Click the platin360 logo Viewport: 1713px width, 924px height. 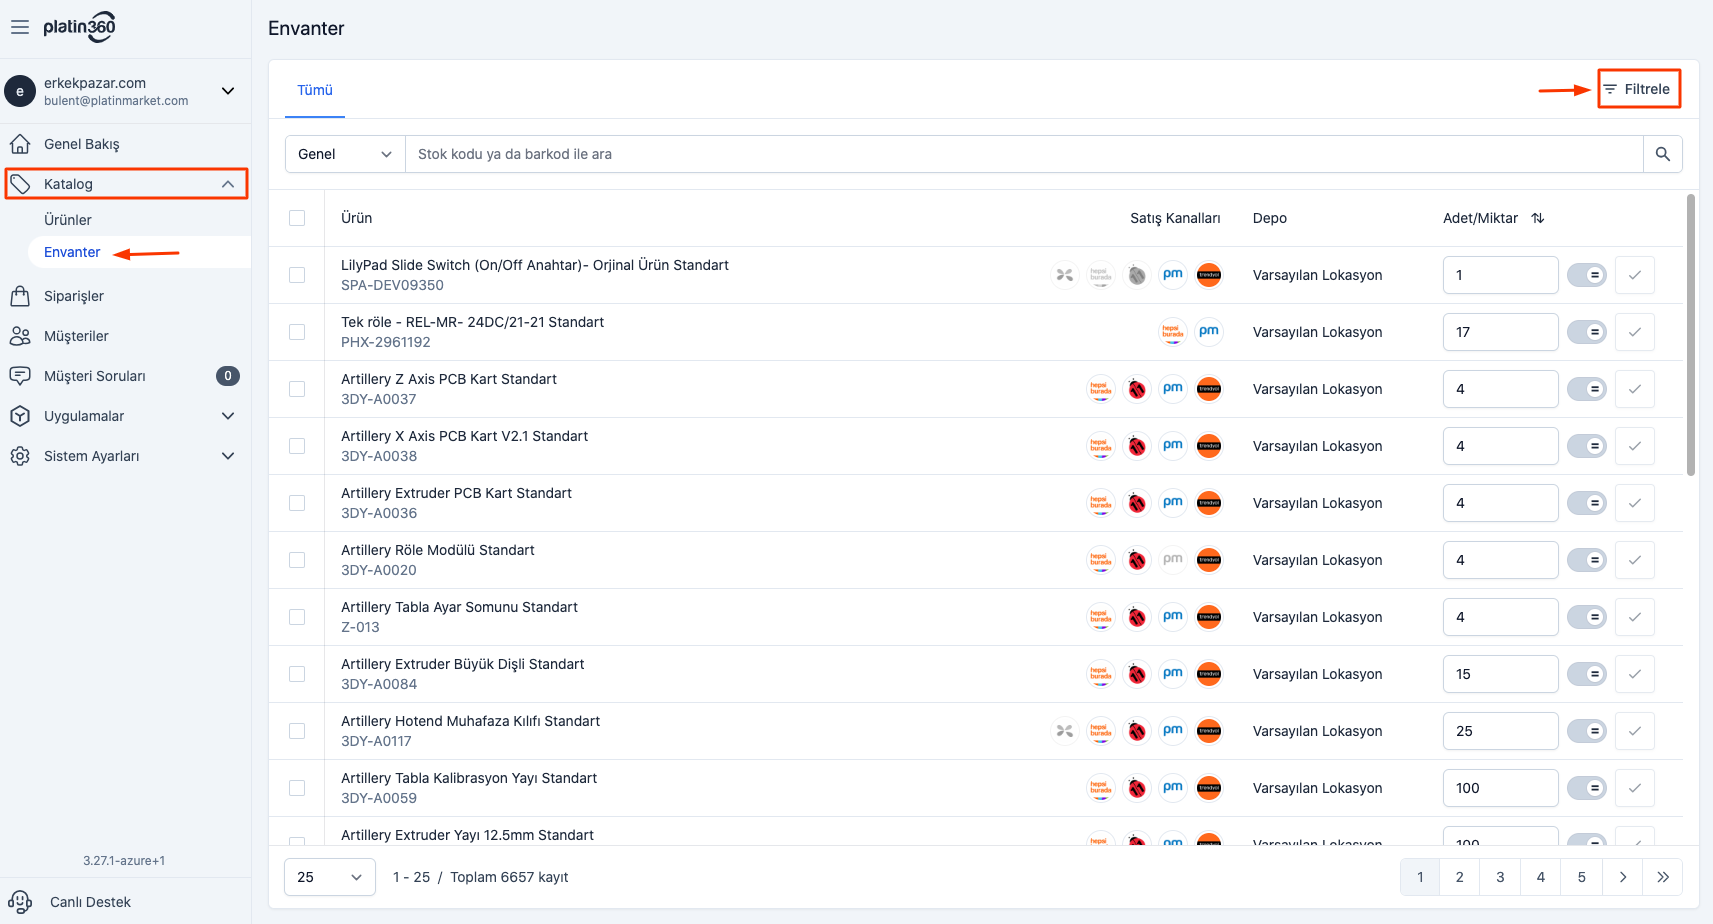click(x=80, y=27)
